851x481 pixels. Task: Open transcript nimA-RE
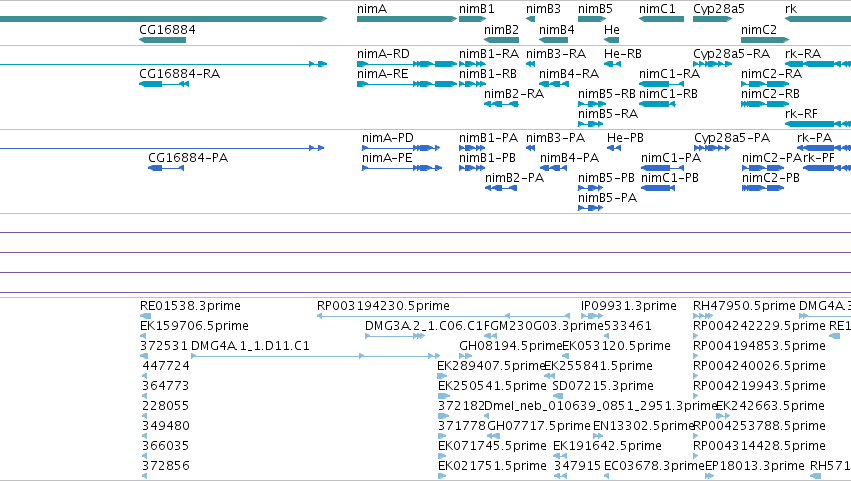[x=383, y=74]
